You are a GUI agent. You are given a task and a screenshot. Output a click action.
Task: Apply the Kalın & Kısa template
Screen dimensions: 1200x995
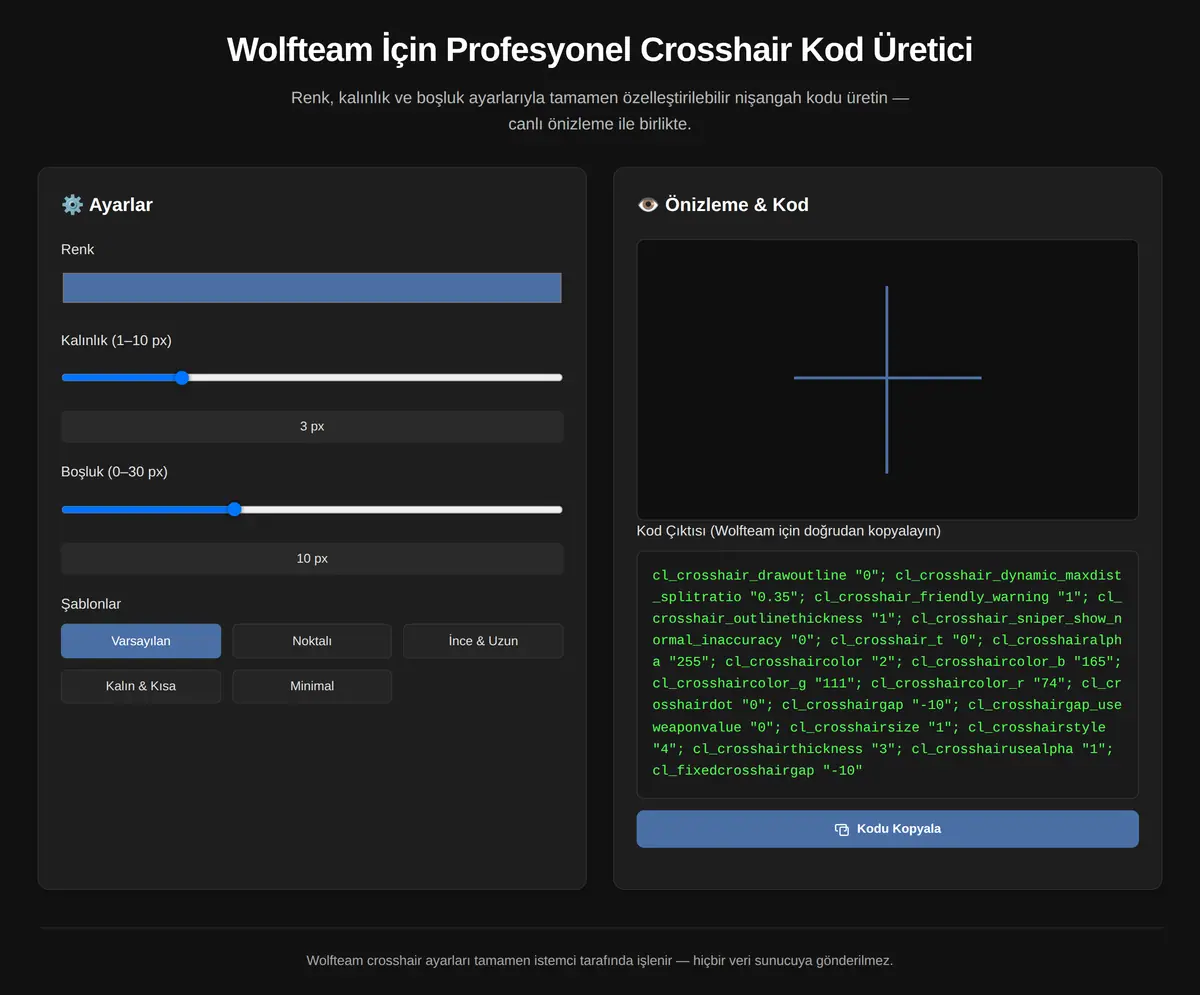tap(141, 686)
